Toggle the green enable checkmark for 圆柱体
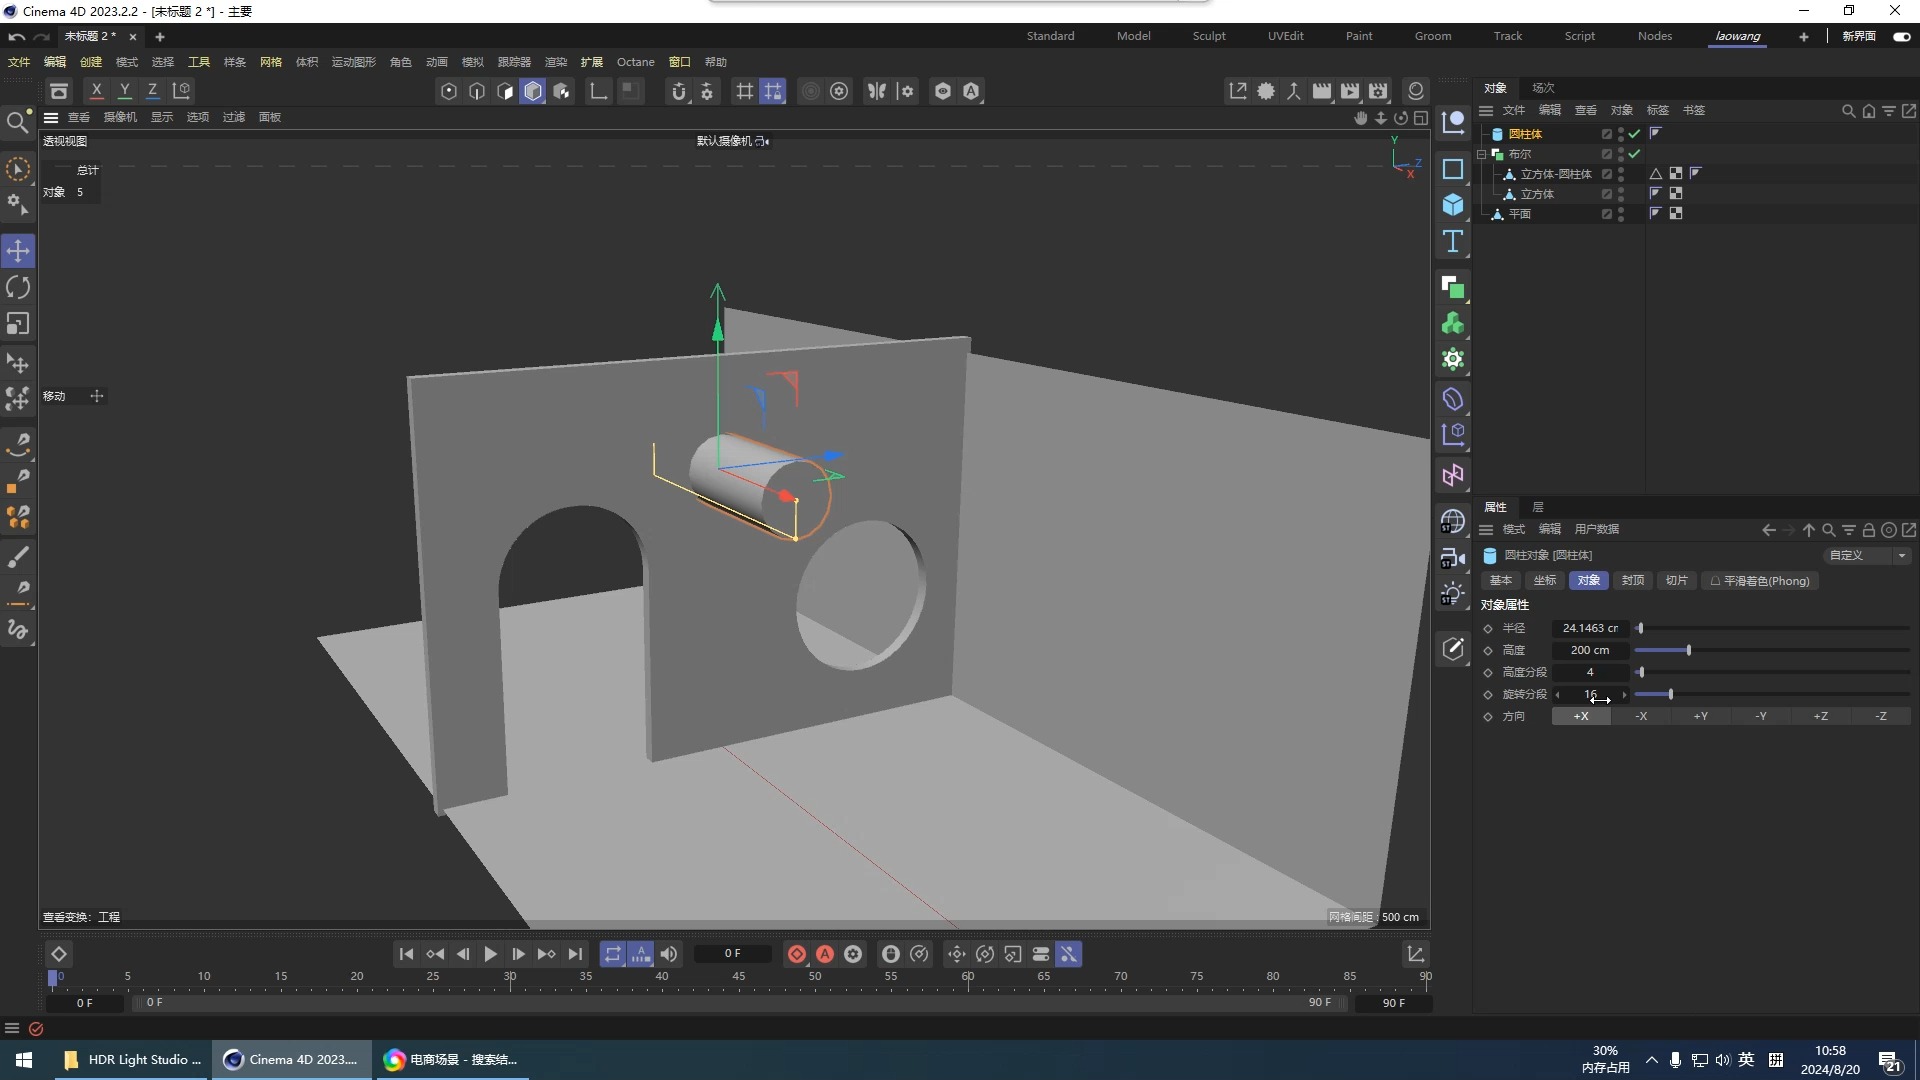The height and width of the screenshot is (1080, 1920). tap(1634, 134)
